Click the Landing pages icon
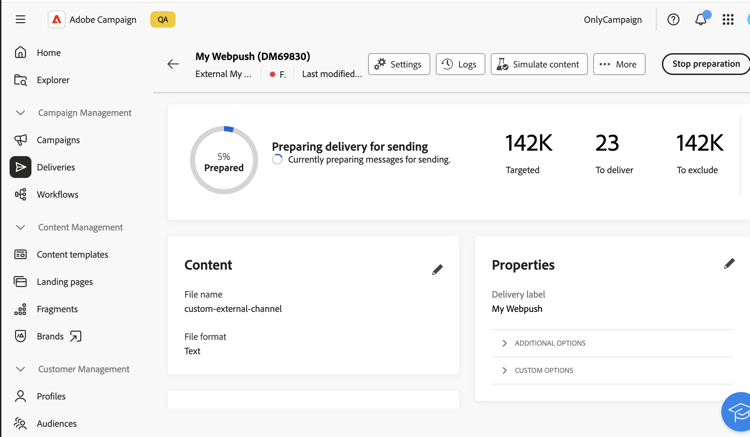 click(x=20, y=282)
